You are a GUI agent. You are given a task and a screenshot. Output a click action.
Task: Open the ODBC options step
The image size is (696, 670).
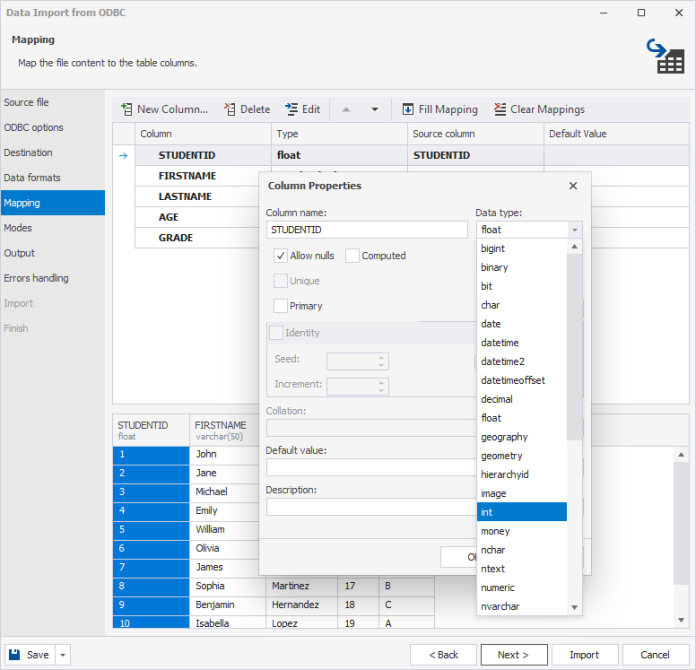[x=33, y=128]
